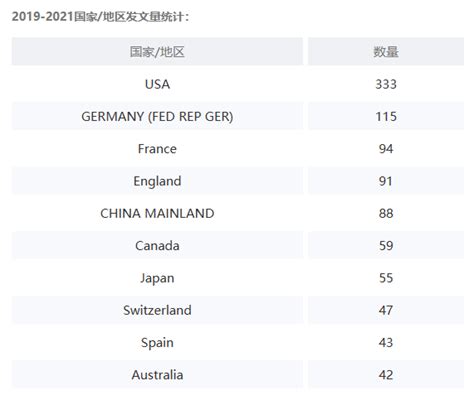Click the 国家/地区 column header
Viewport: 474px width, 400px height.
[x=157, y=52]
